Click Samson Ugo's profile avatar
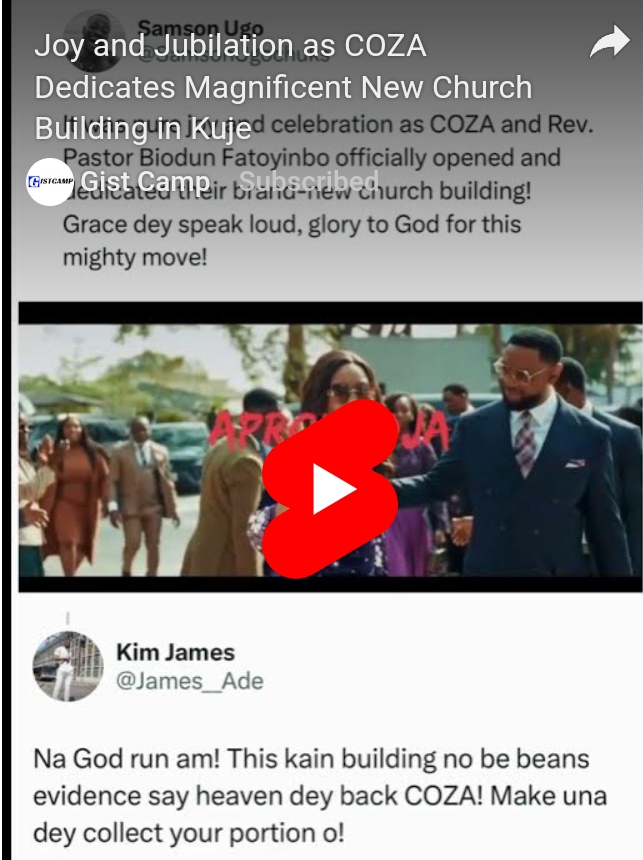Viewport: 643px width, 860px height. tap(94, 39)
